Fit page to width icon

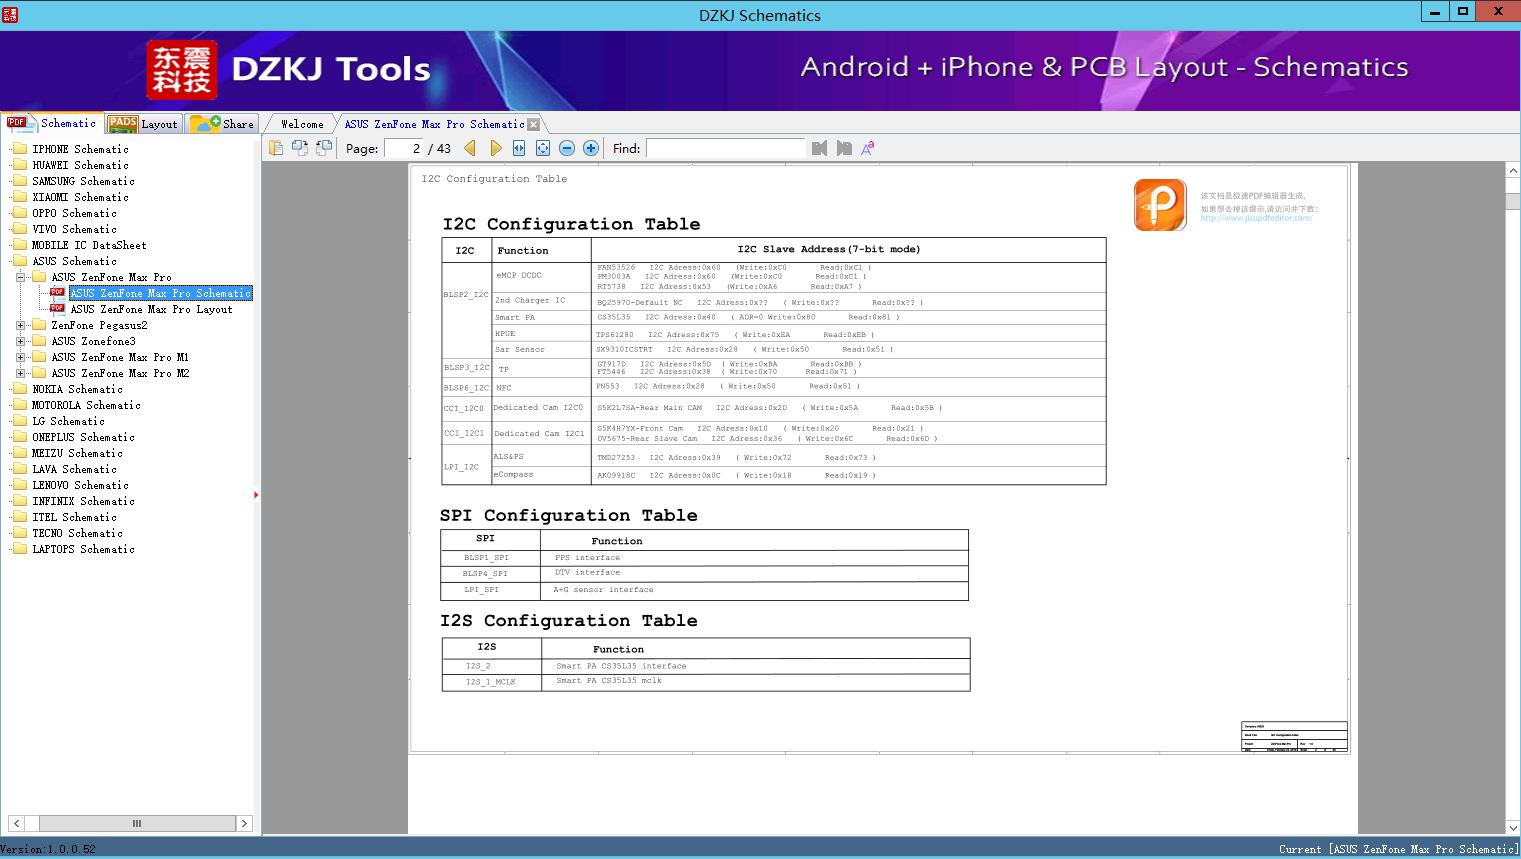pos(519,148)
